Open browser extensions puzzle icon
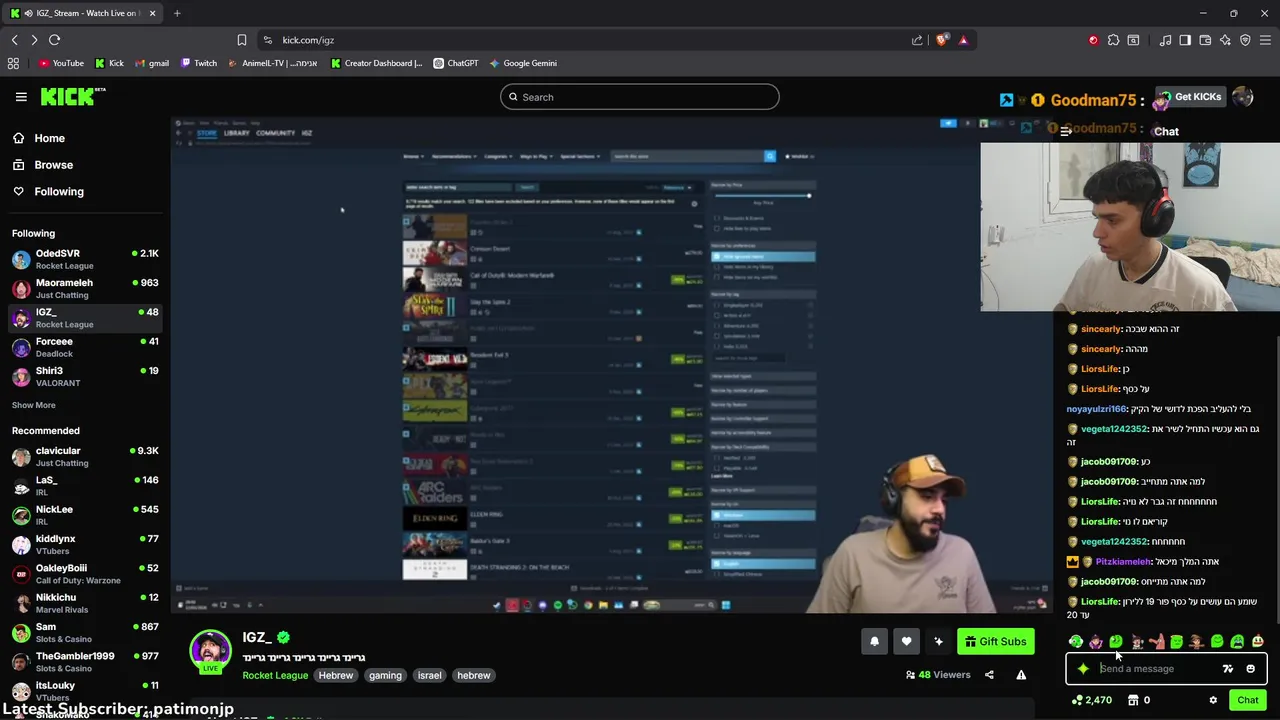Viewport: 1280px width, 720px height. pos(1113,40)
